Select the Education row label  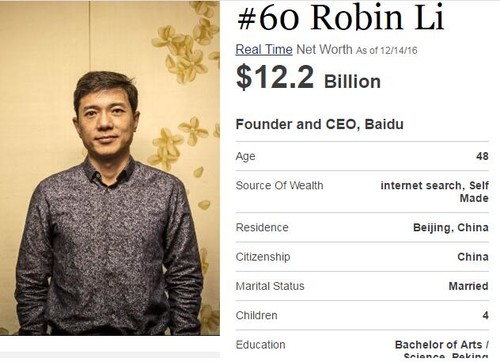coord(260,345)
